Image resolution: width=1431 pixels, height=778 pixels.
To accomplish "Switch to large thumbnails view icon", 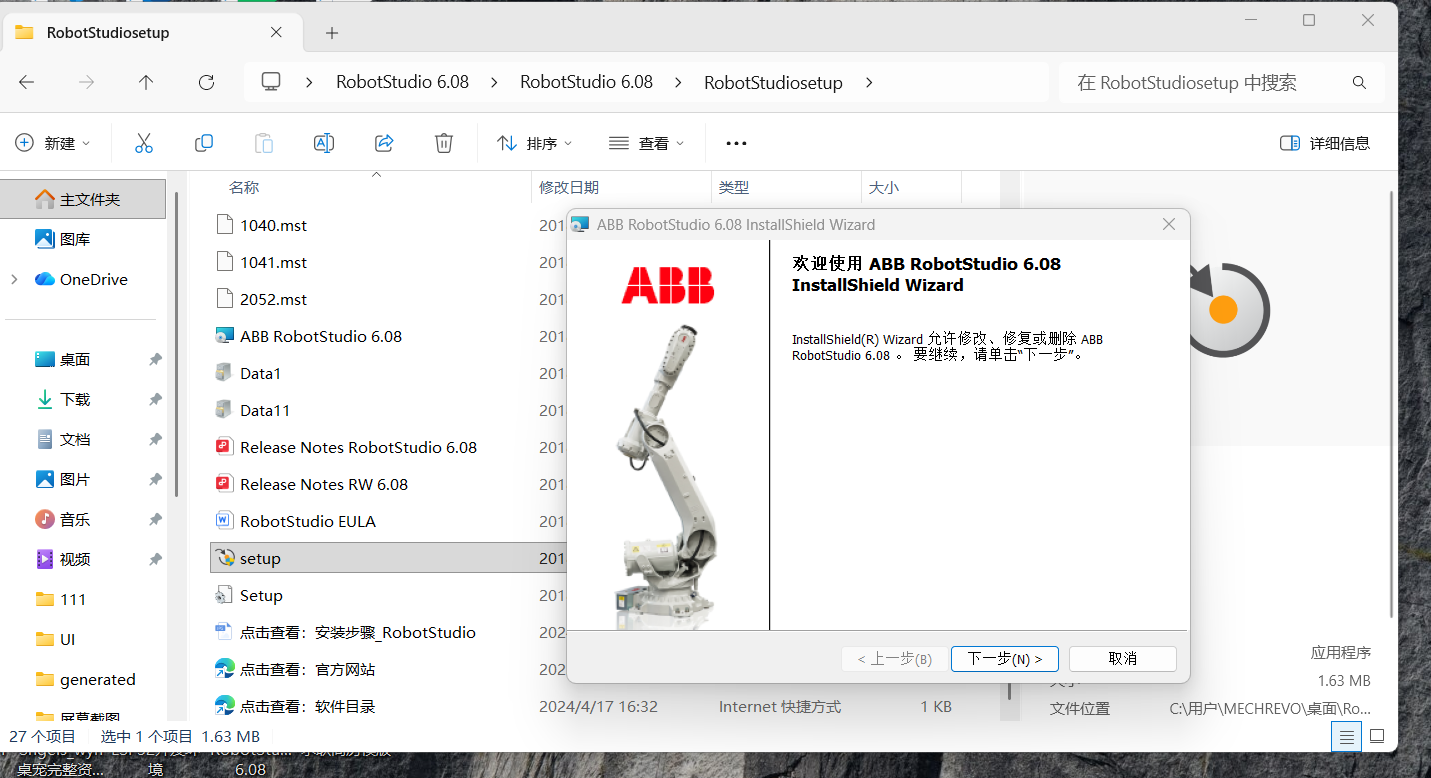I will coord(1377,737).
